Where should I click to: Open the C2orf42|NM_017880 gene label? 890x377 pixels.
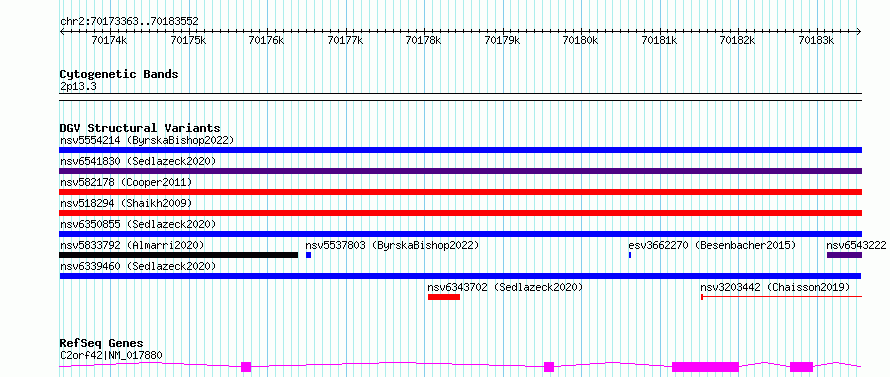click(111, 356)
